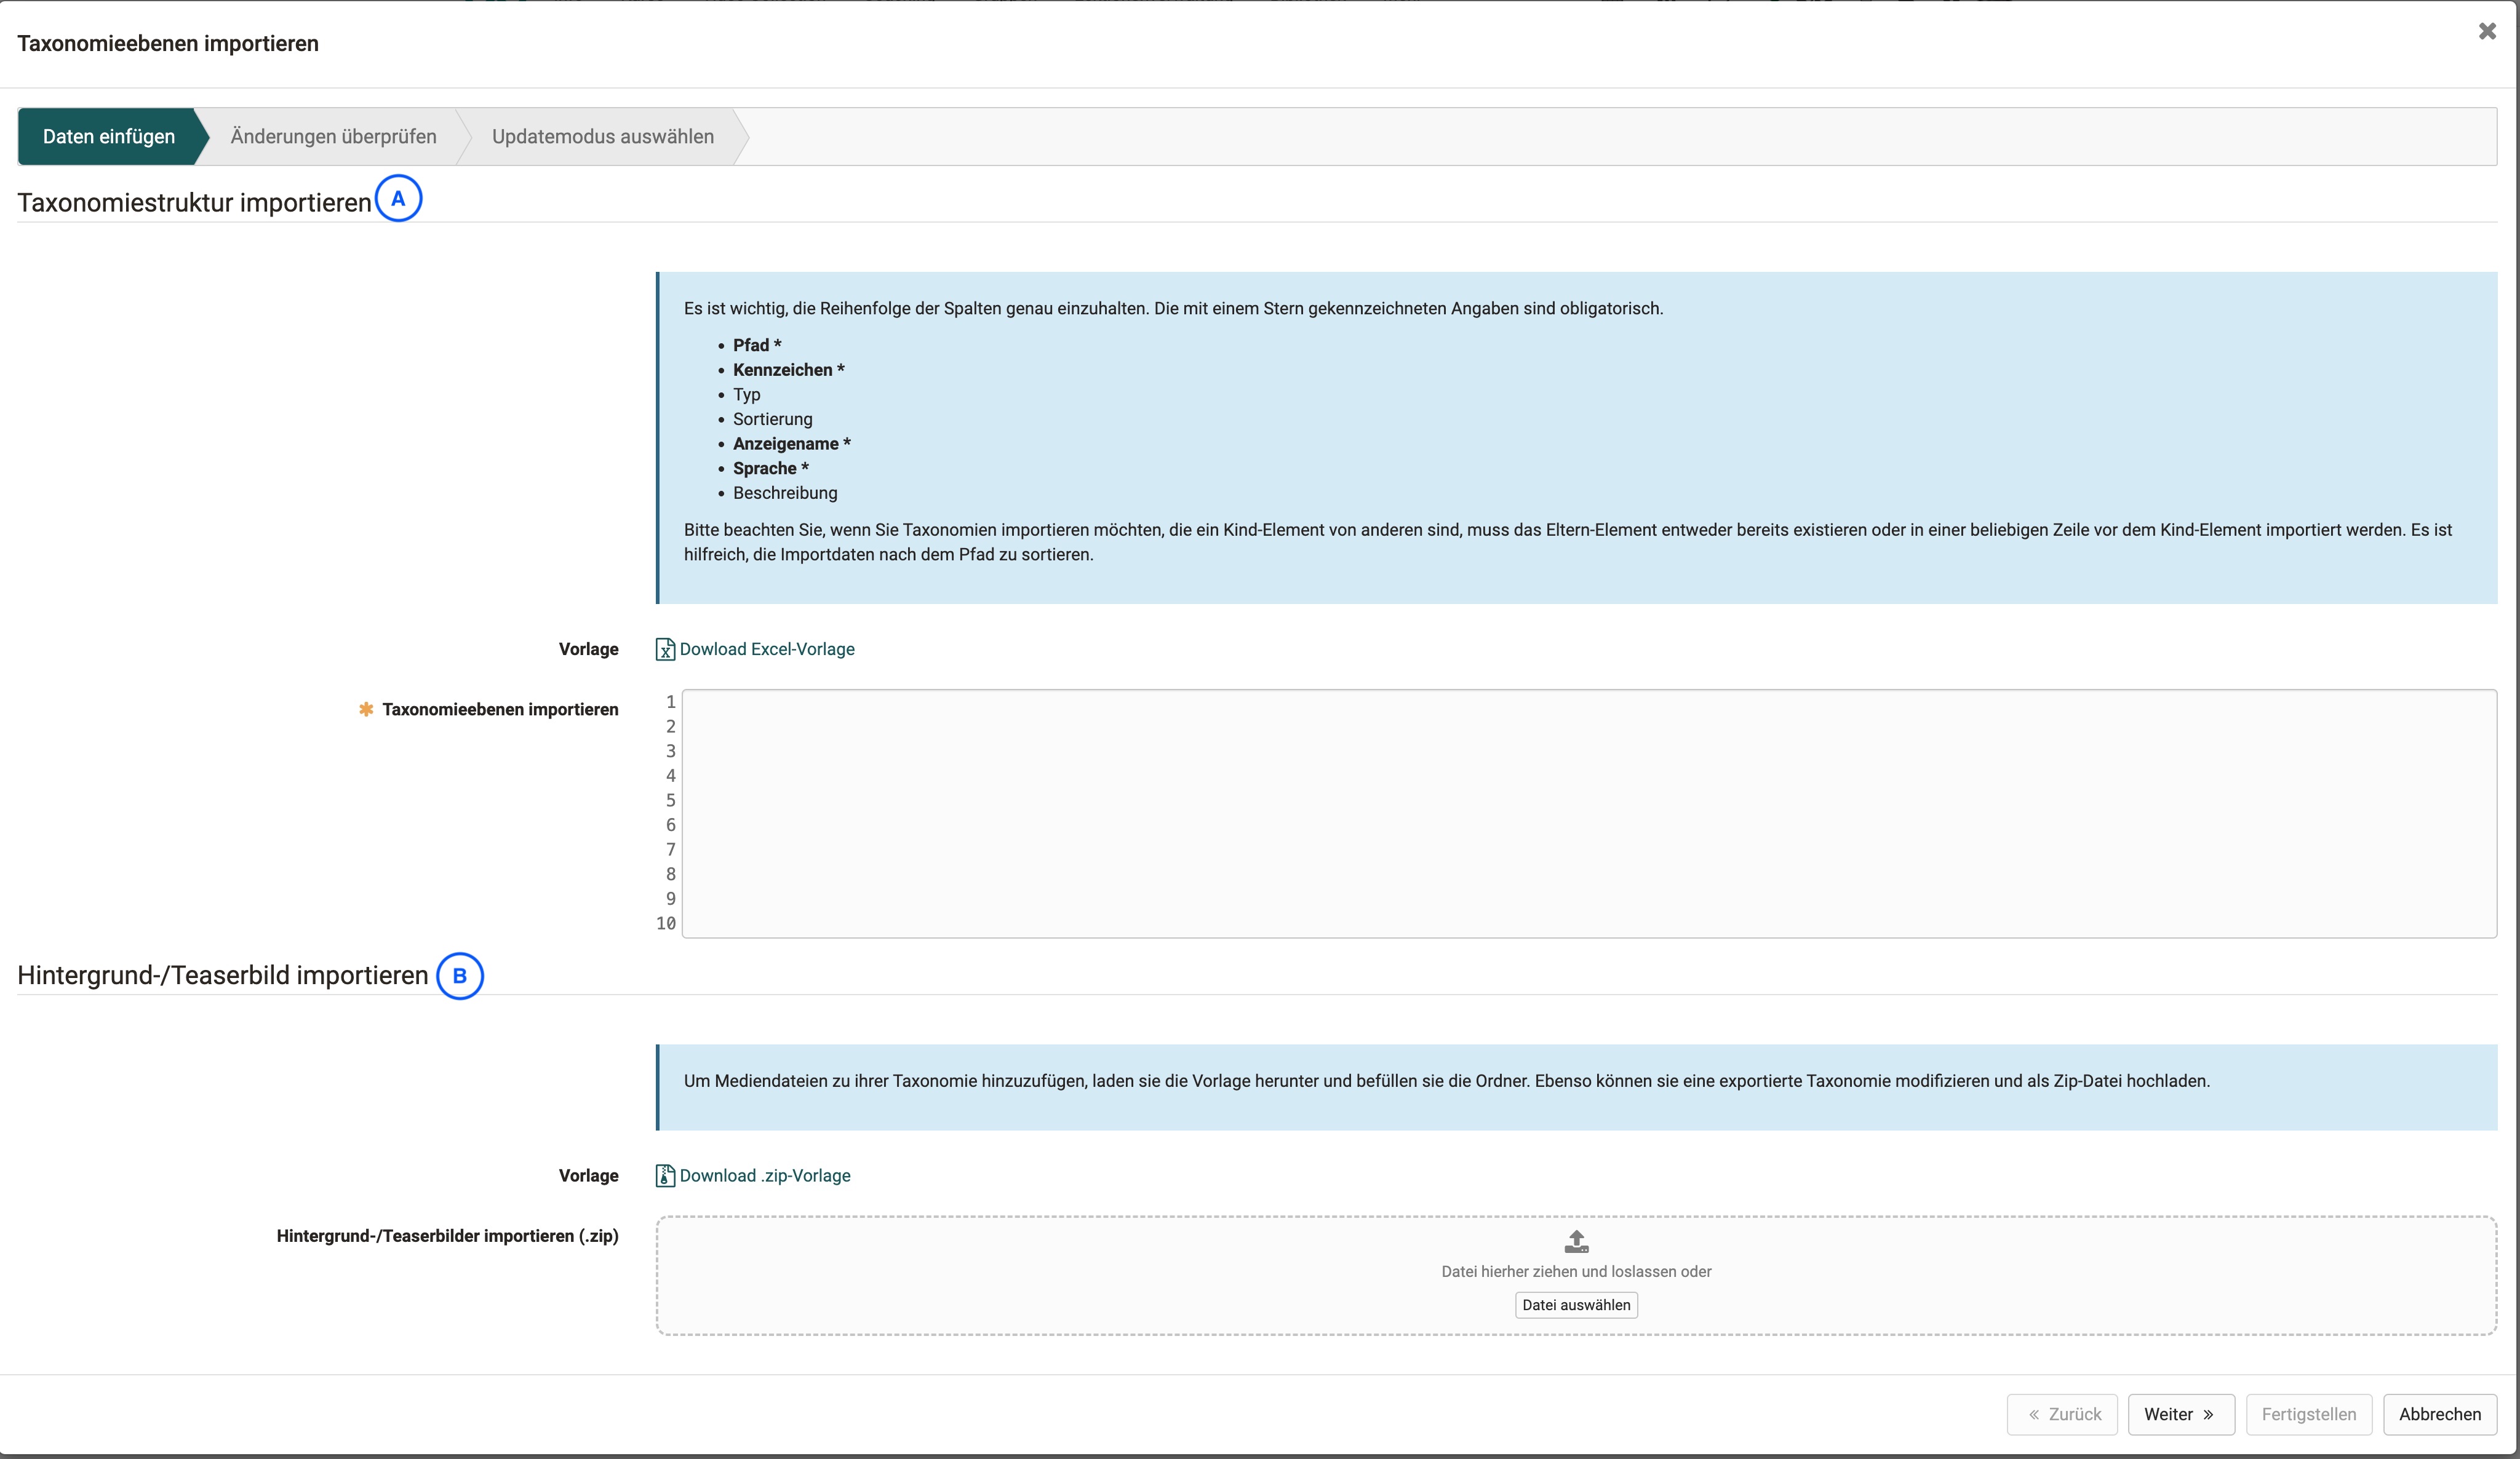Click the 'Beschreibung' list entry

click(785, 493)
